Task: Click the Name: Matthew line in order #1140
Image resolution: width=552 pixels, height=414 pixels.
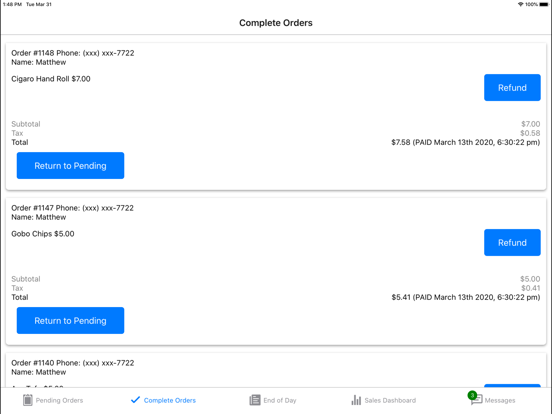Action: [39, 372]
